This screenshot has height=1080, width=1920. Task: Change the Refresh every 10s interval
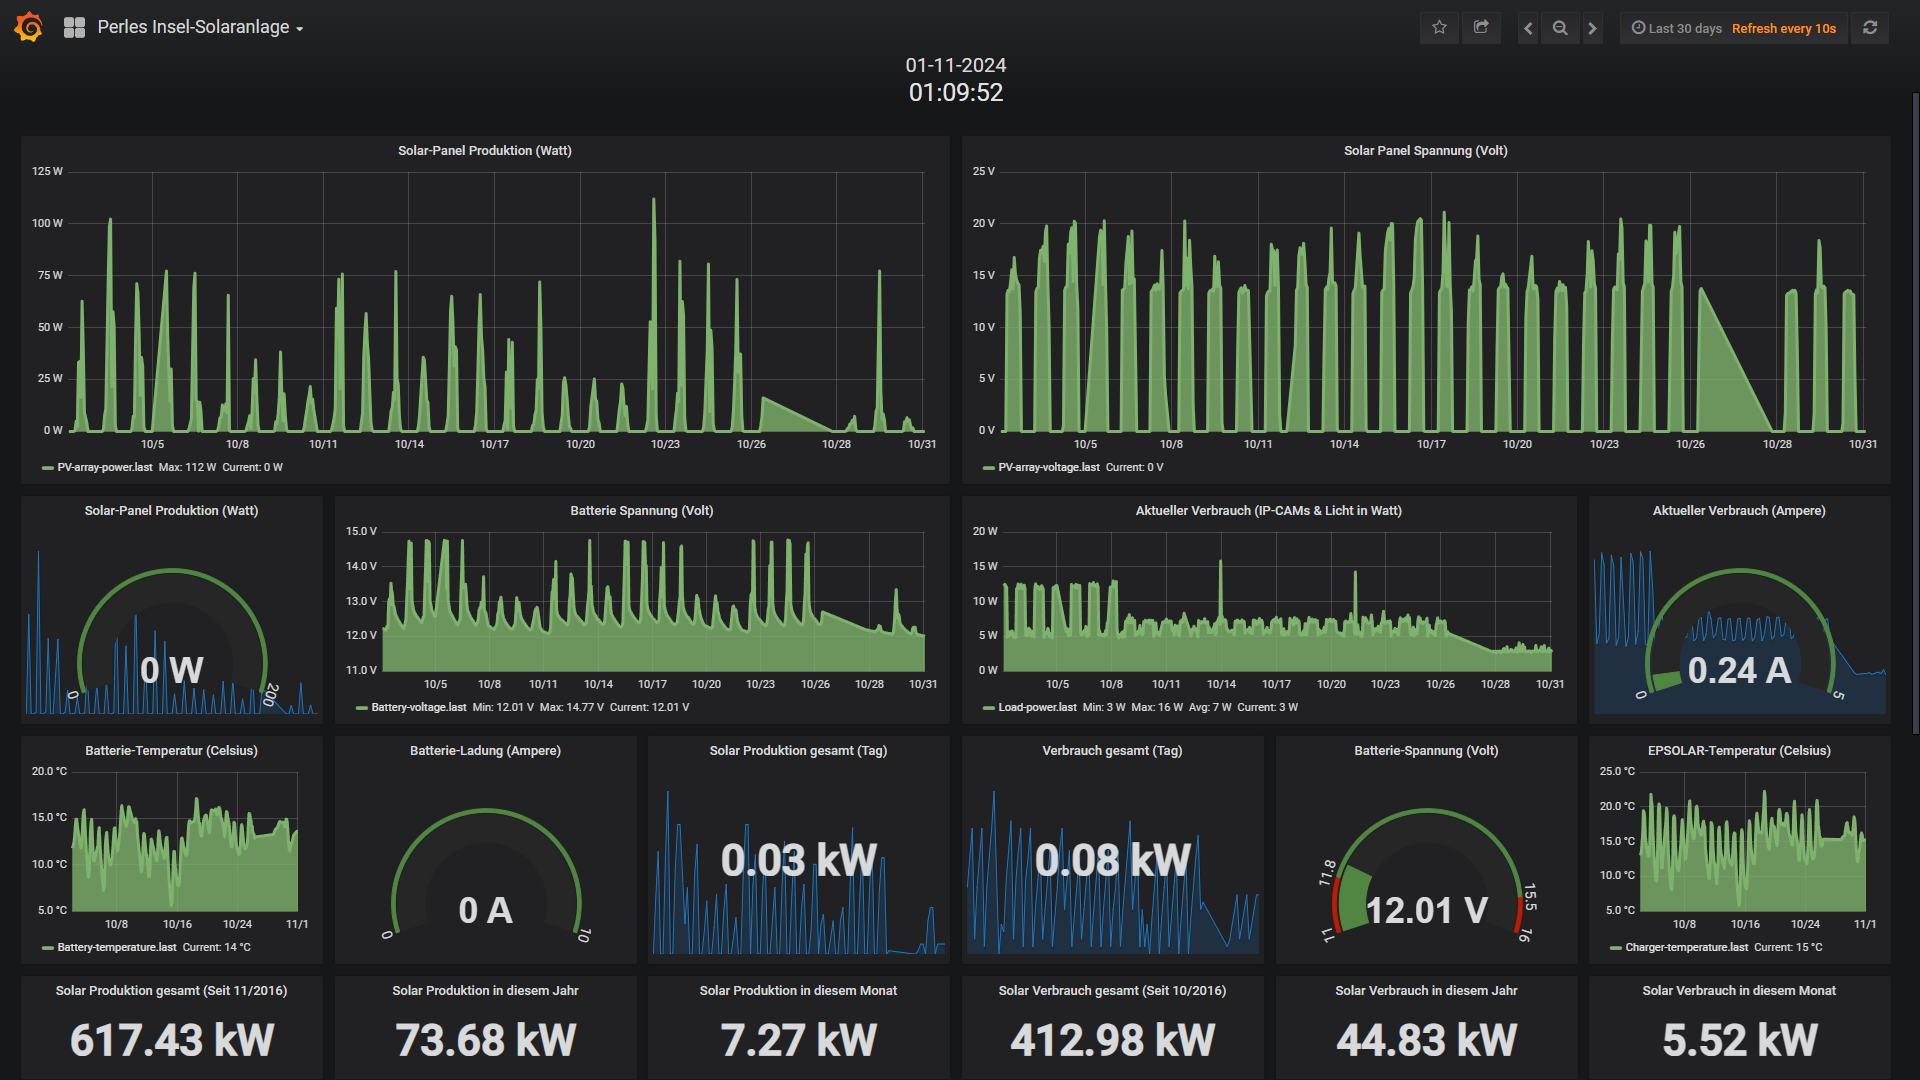(1784, 28)
